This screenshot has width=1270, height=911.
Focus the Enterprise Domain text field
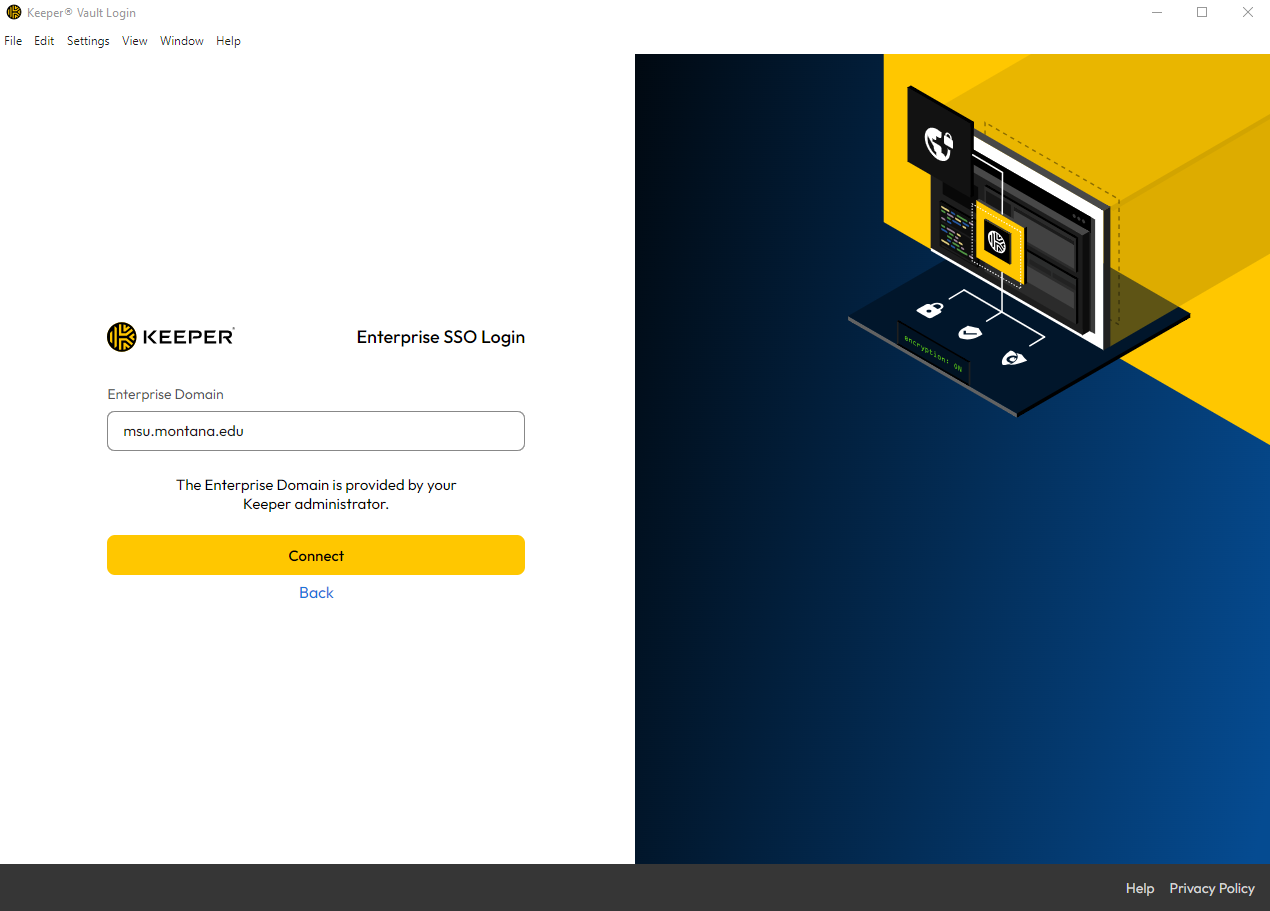coord(316,431)
